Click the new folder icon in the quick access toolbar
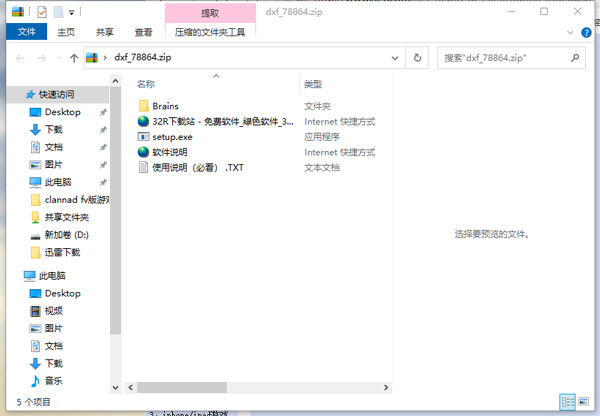The height and width of the screenshot is (416, 600). (58, 12)
